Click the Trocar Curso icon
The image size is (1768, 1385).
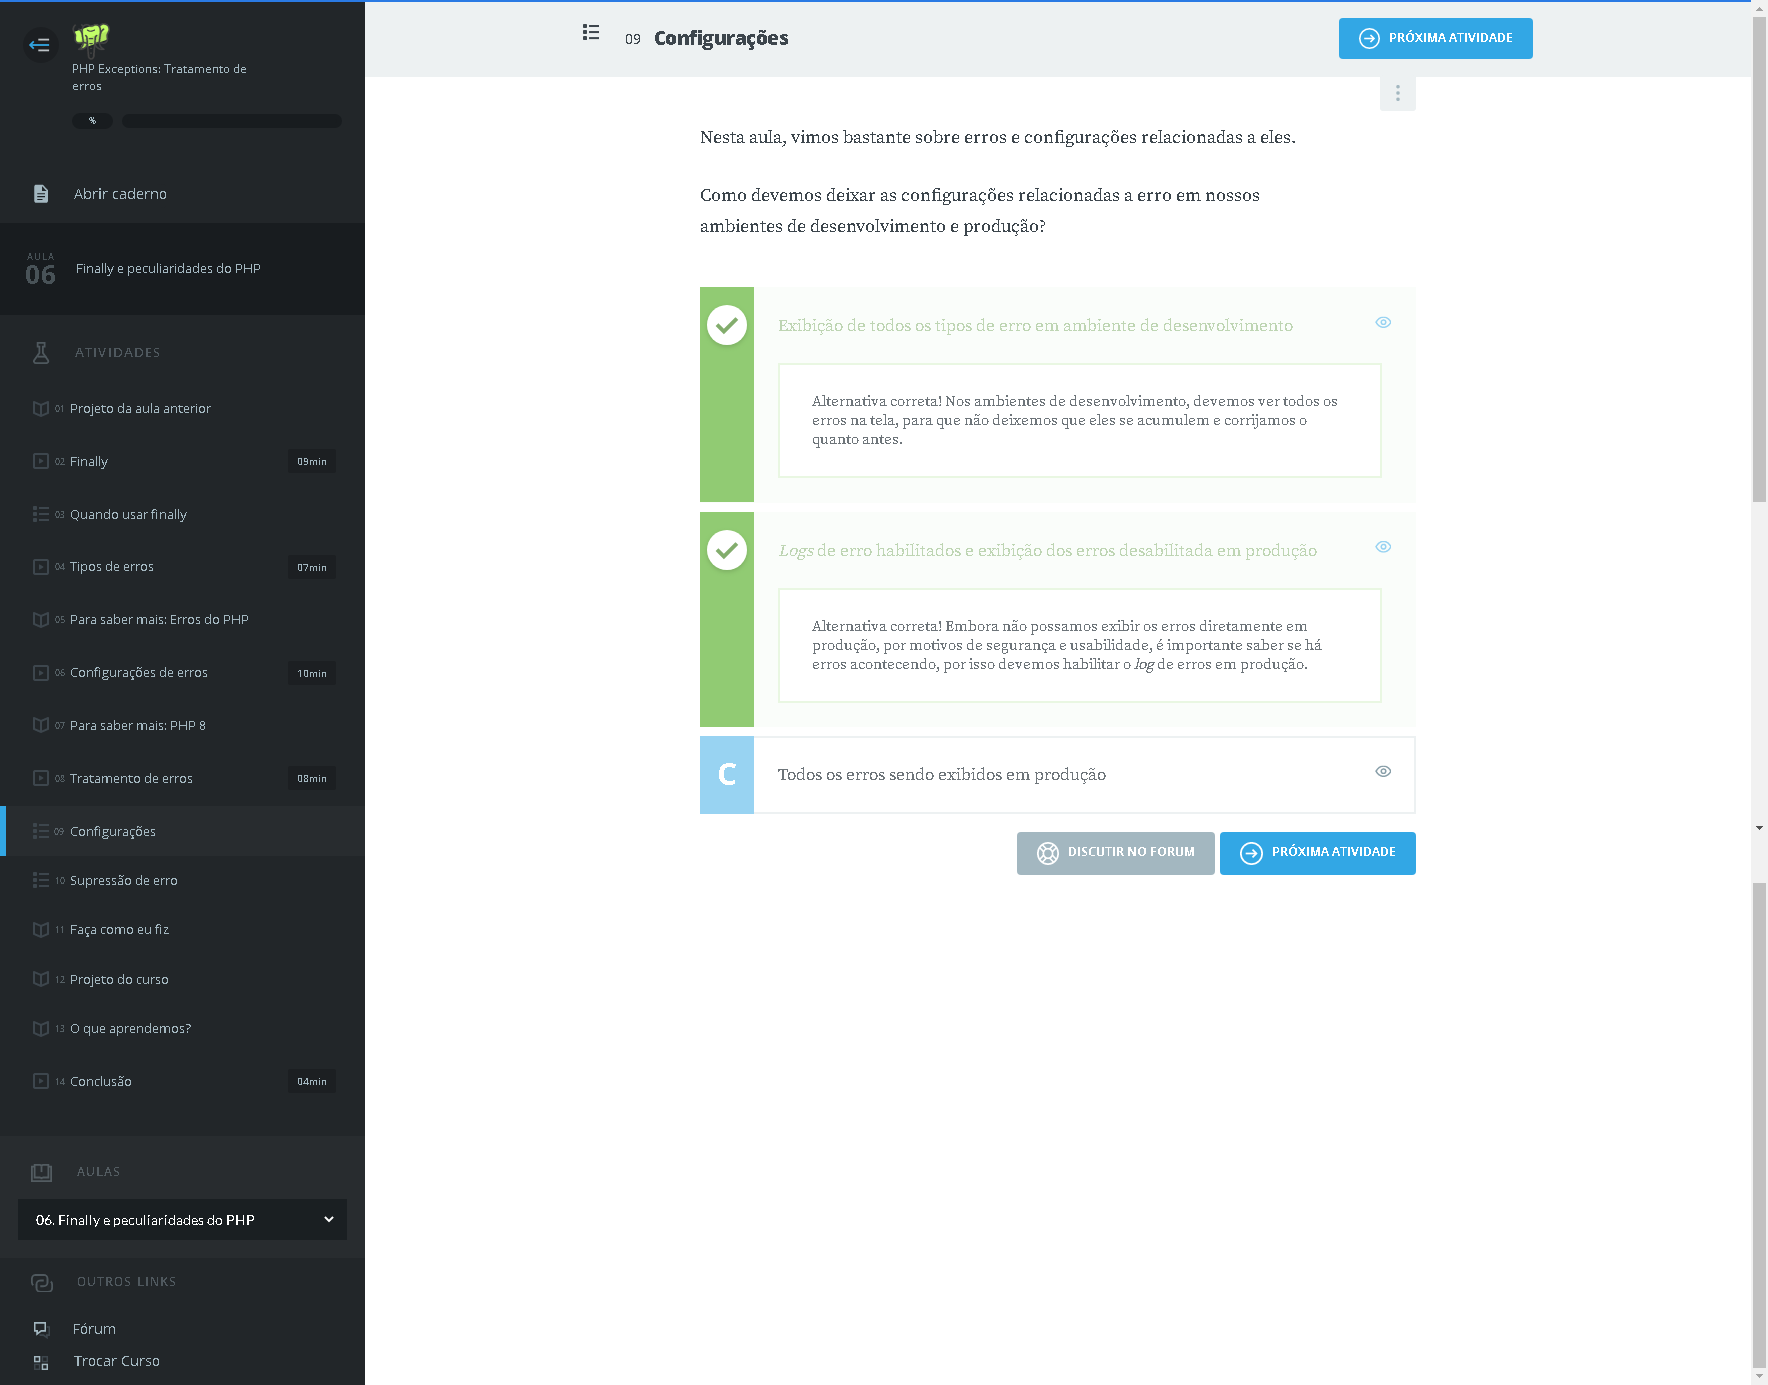[41, 1362]
